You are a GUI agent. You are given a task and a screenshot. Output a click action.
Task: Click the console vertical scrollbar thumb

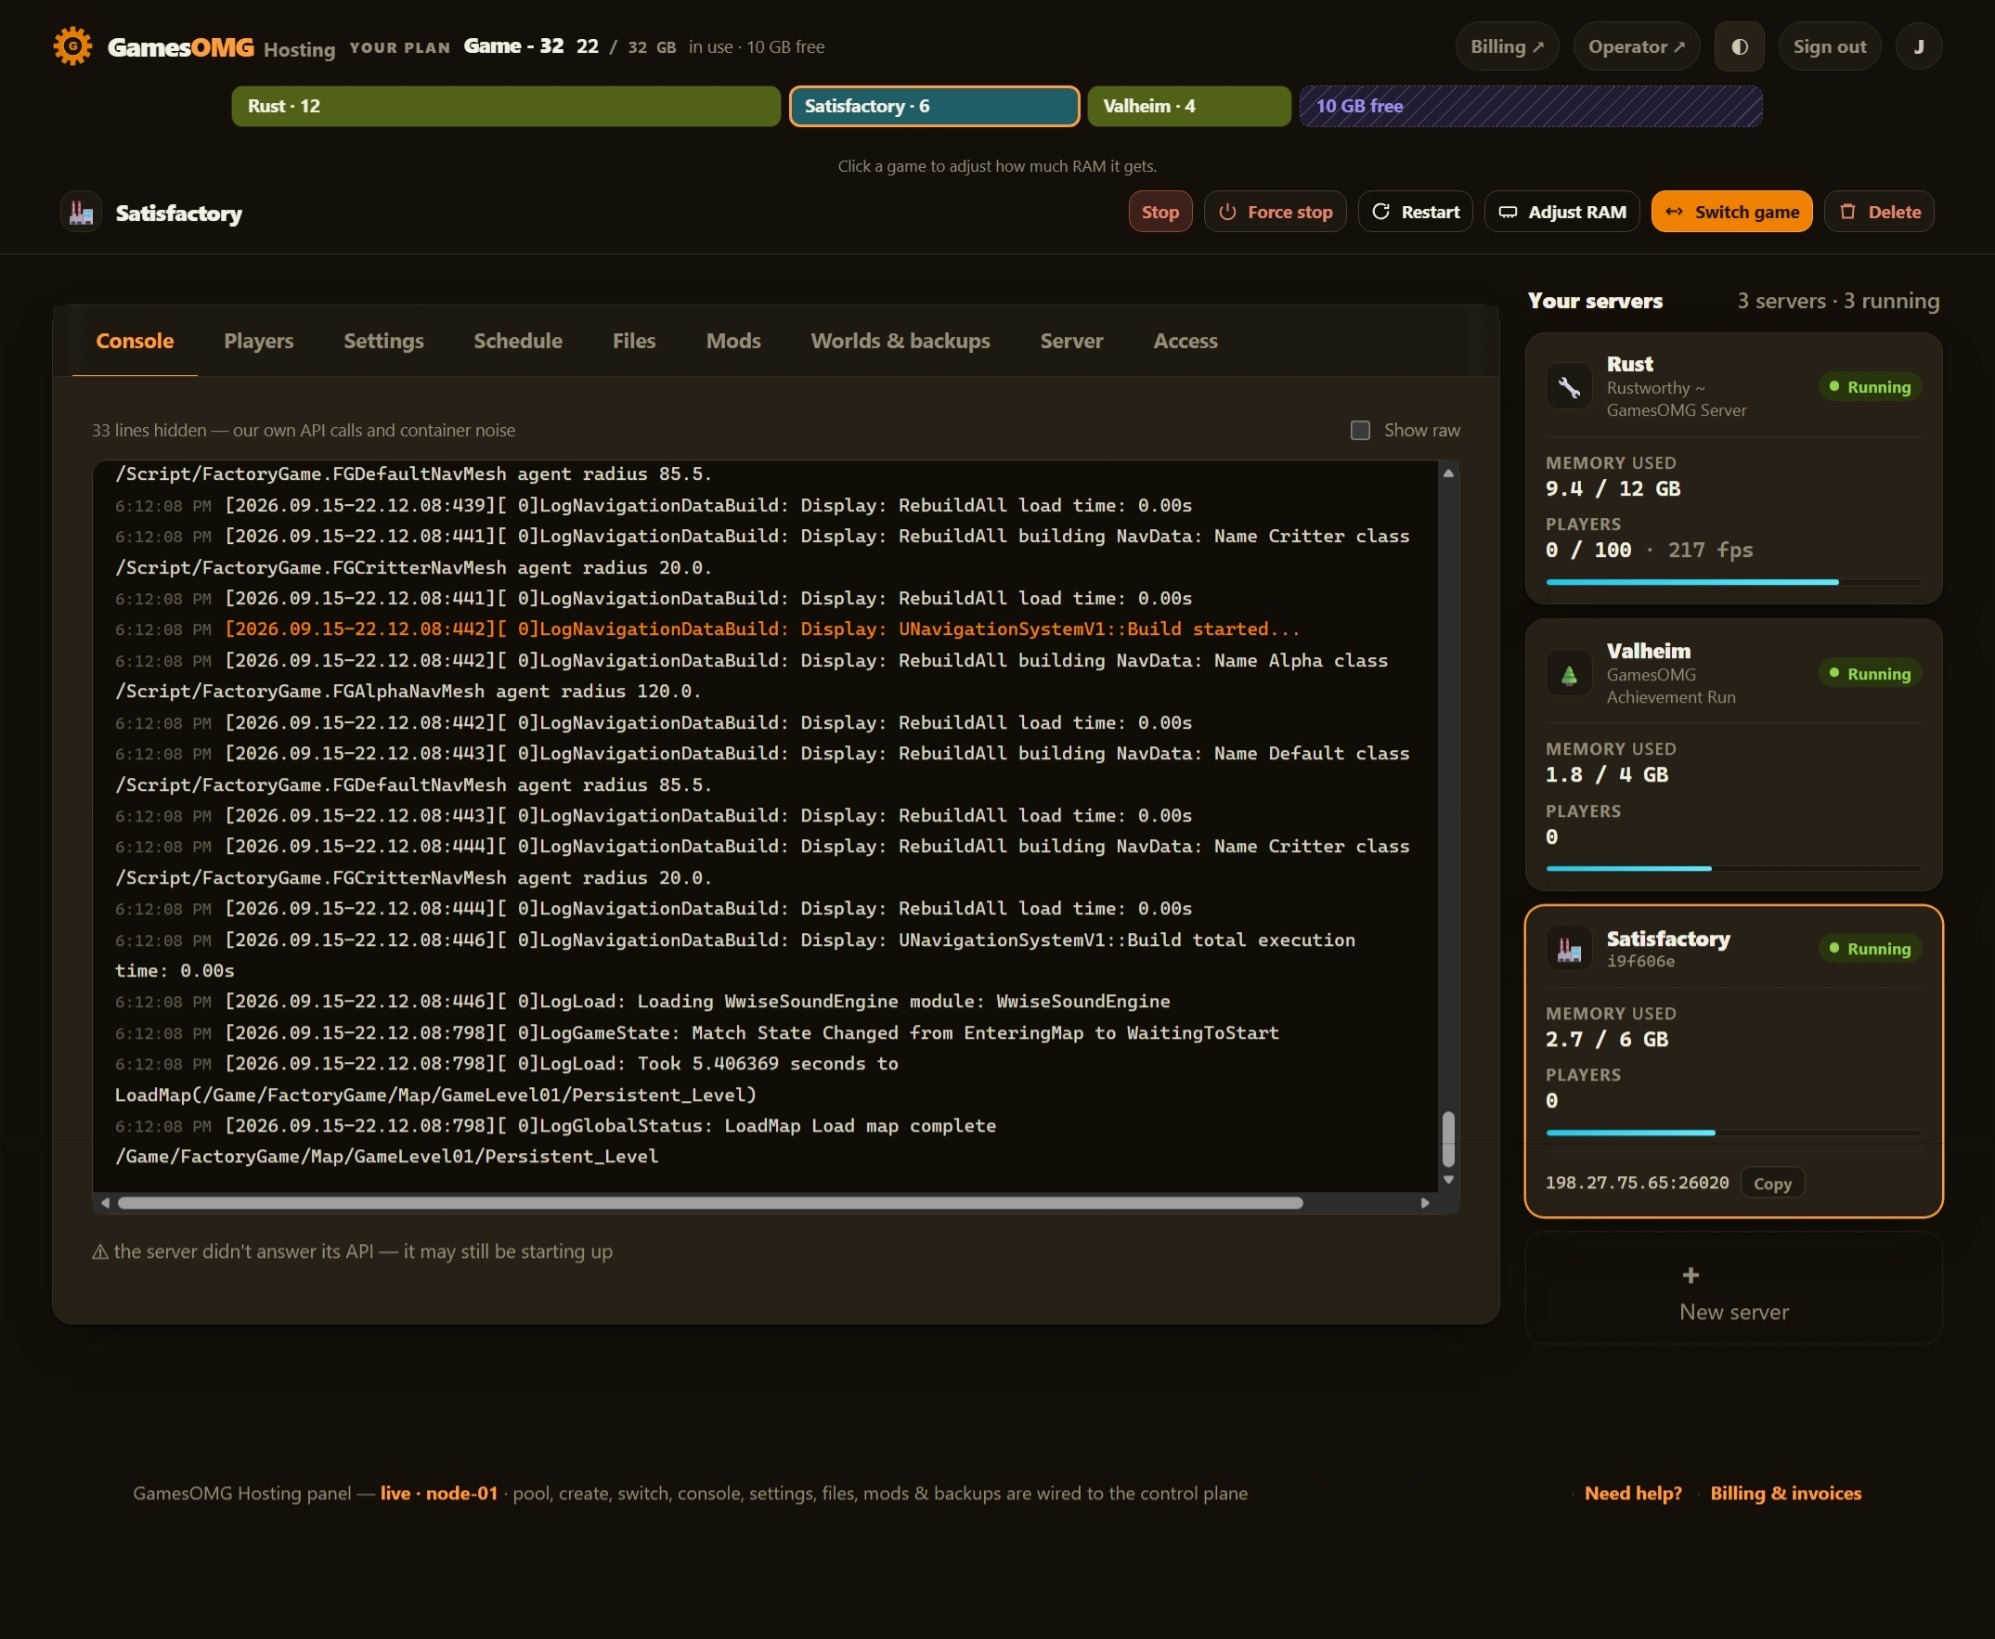click(x=1448, y=1139)
